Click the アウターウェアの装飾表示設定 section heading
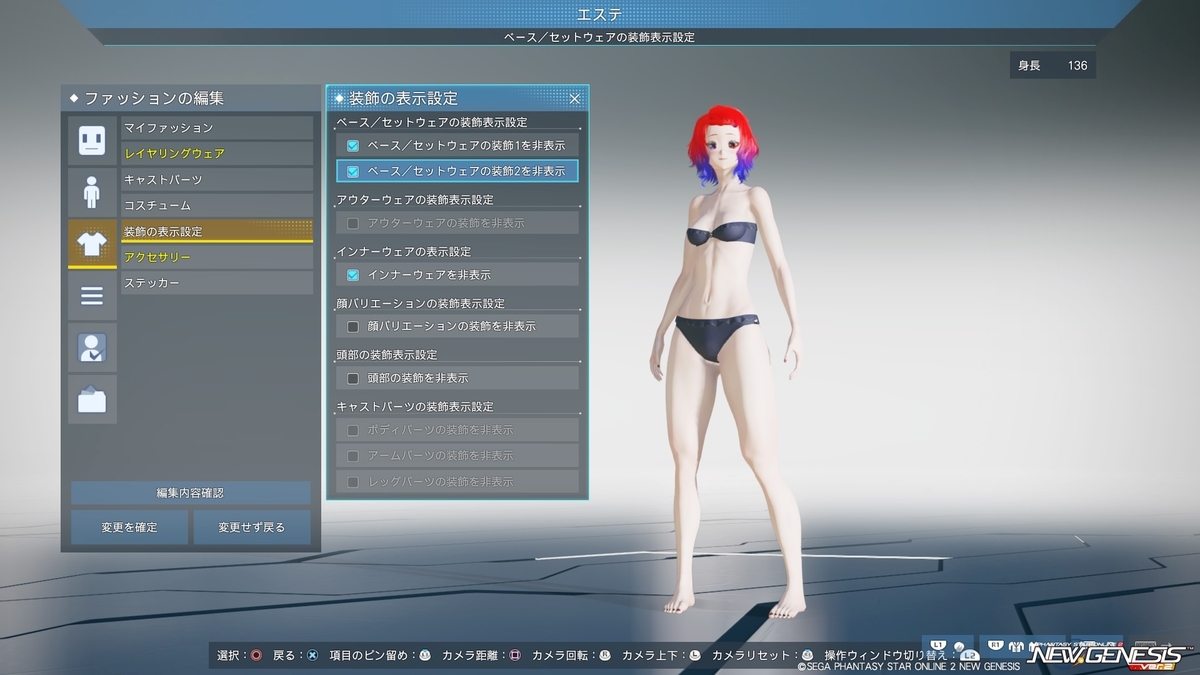The width and height of the screenshot is (1200, 675). 415,200
